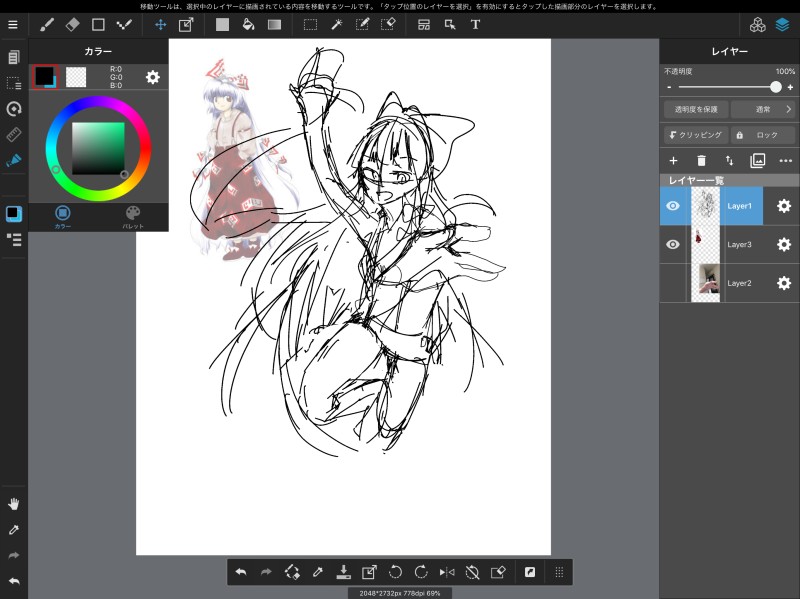Click the Undo arrow in left sidebar
This screenshot has width=800, height=599.
pyautogui.click(x=14, y=581)
